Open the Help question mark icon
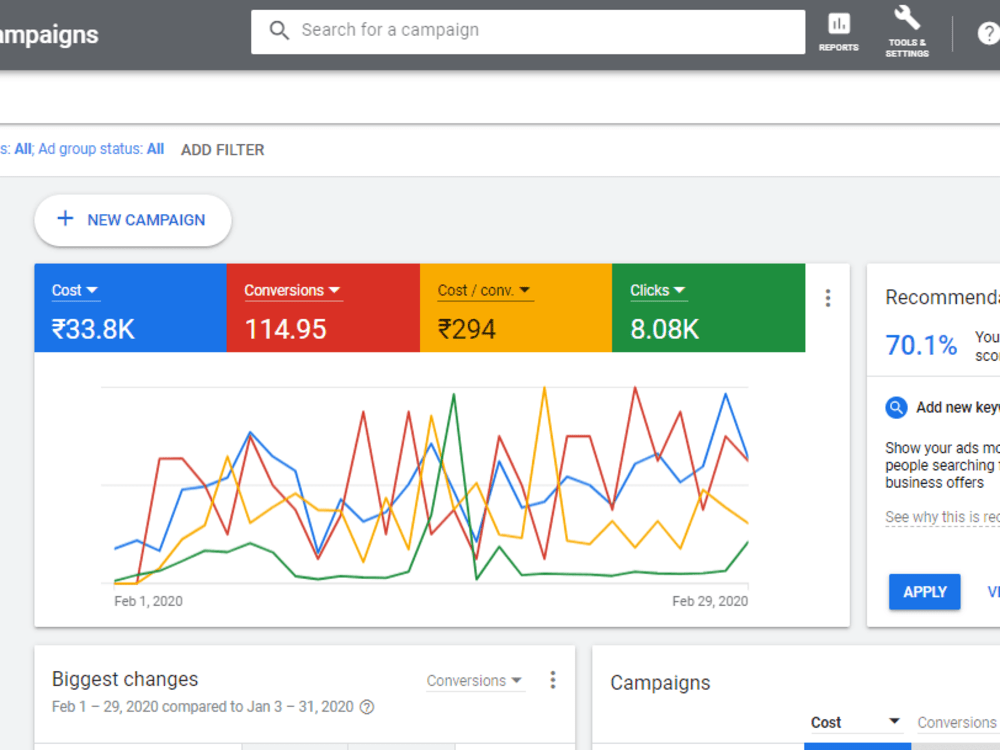Screen dimensions: 1000x750 coord(989,33)
